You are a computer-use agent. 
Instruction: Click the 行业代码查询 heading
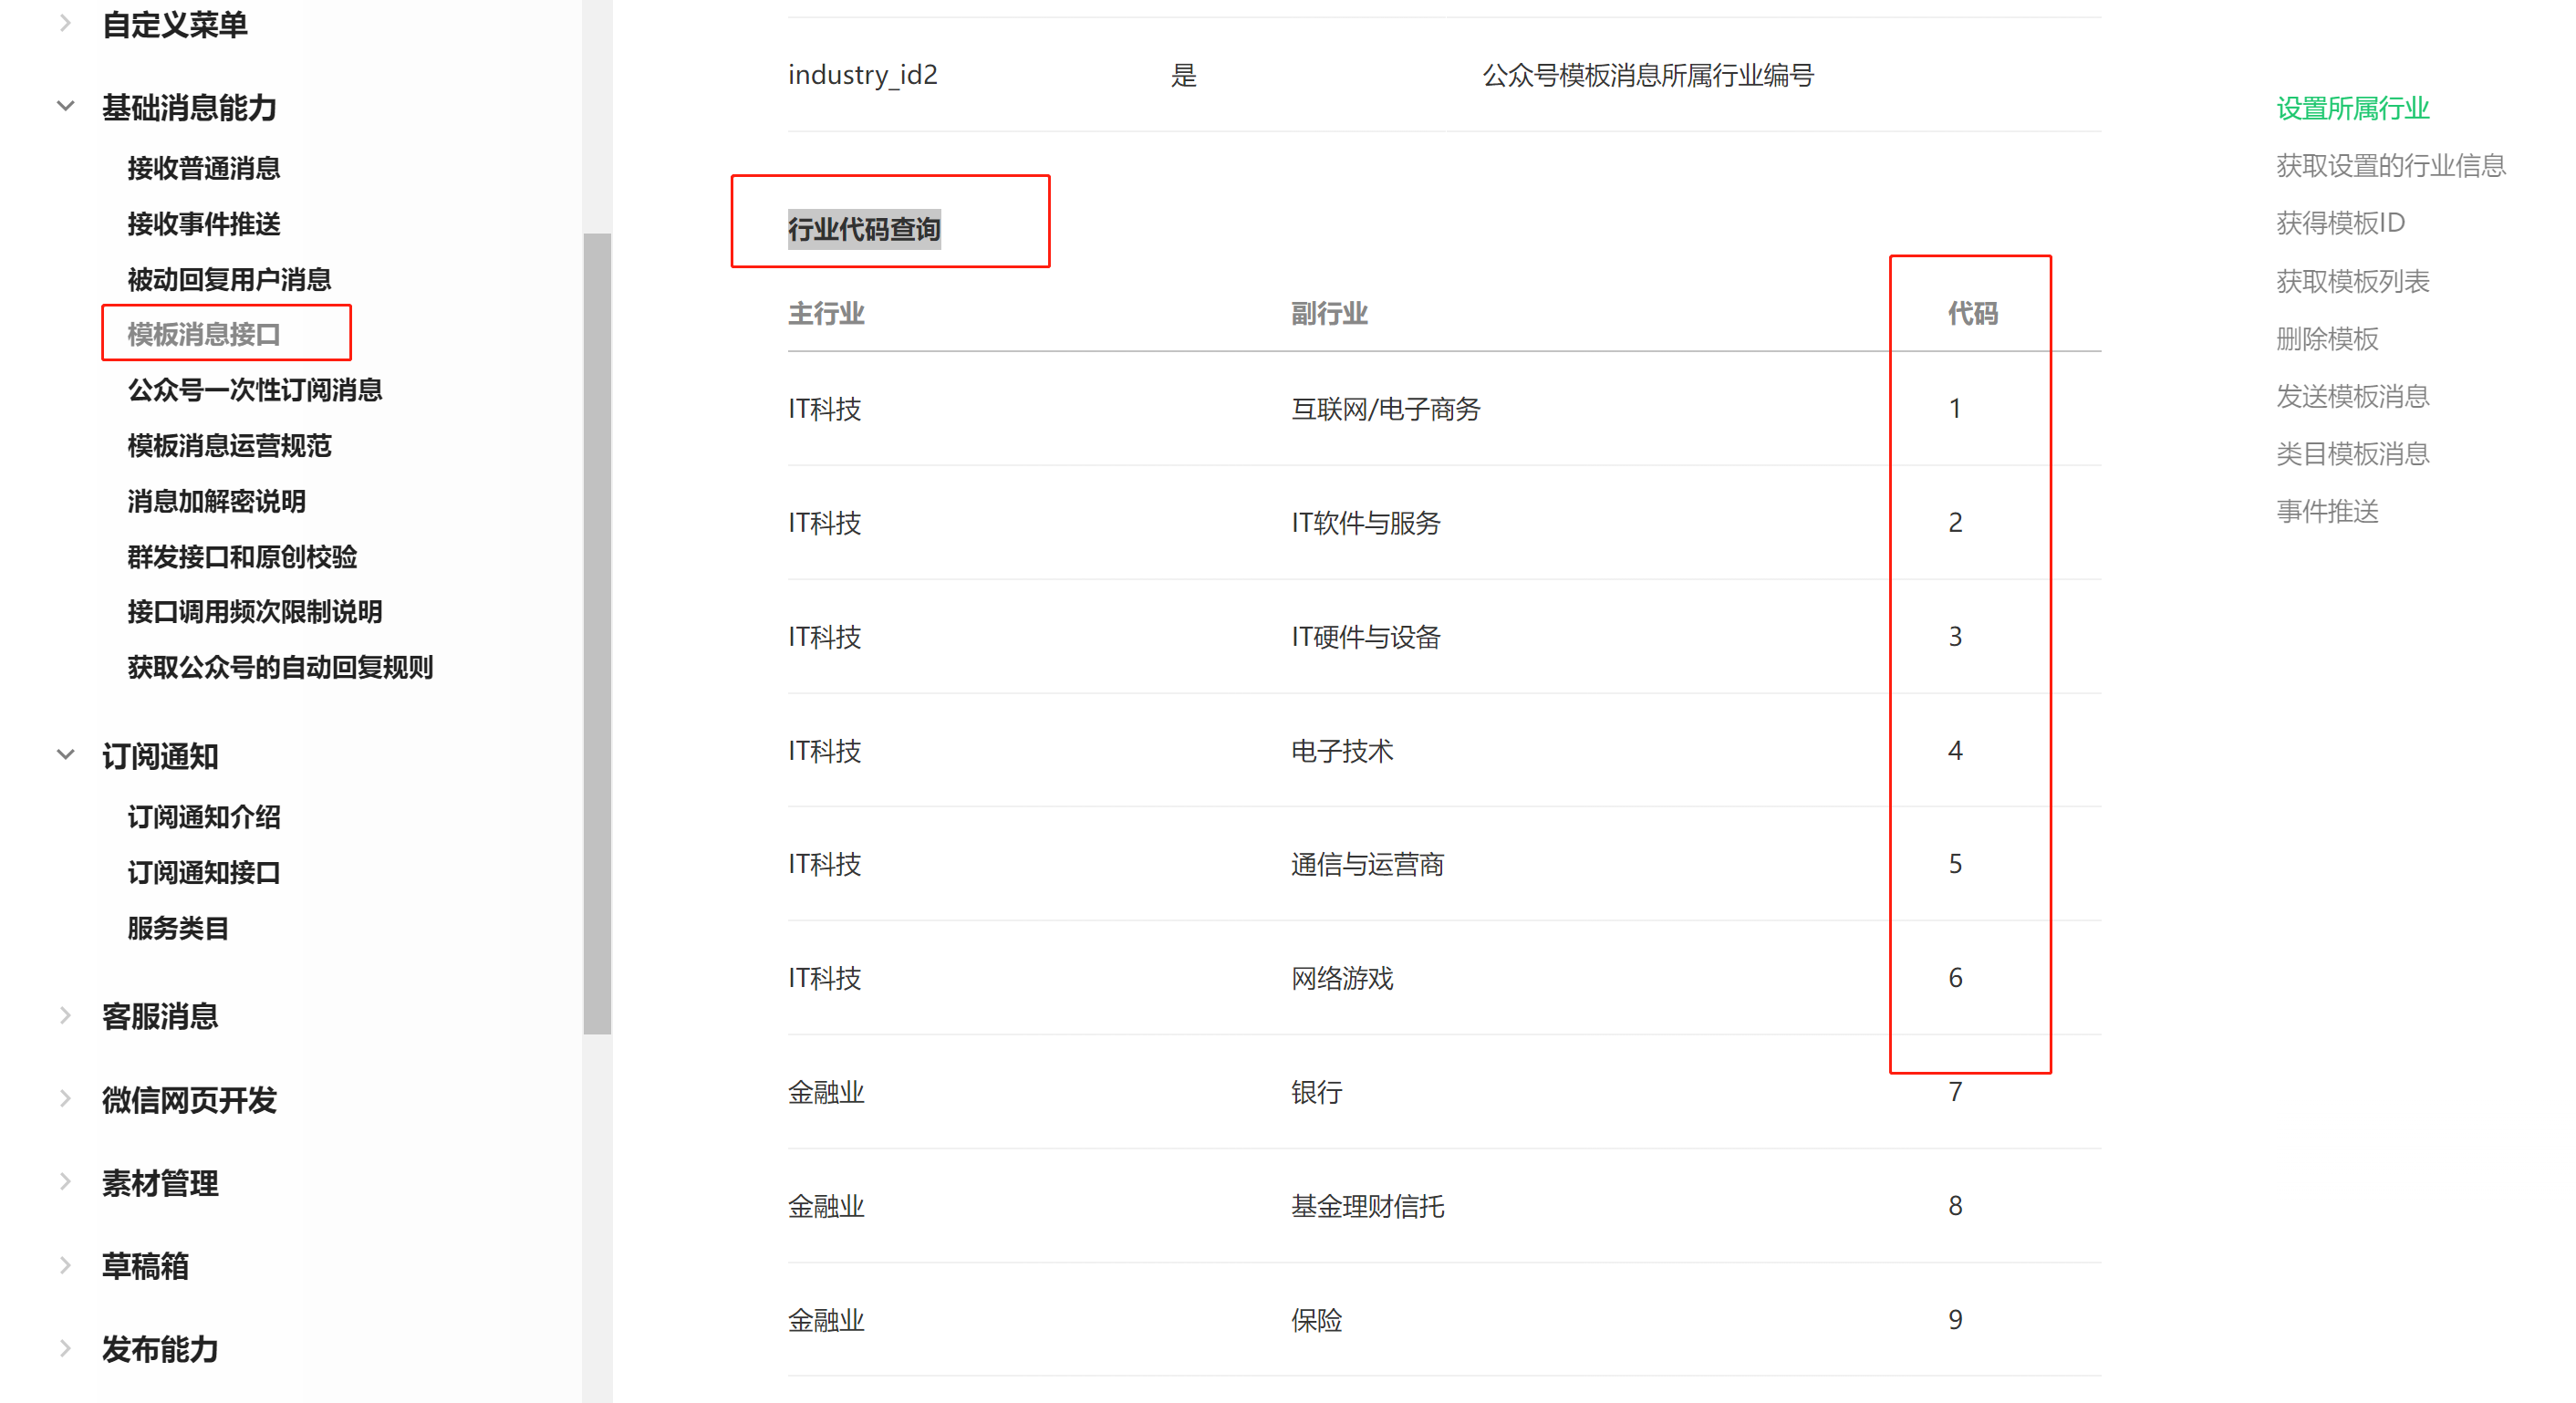864,229
